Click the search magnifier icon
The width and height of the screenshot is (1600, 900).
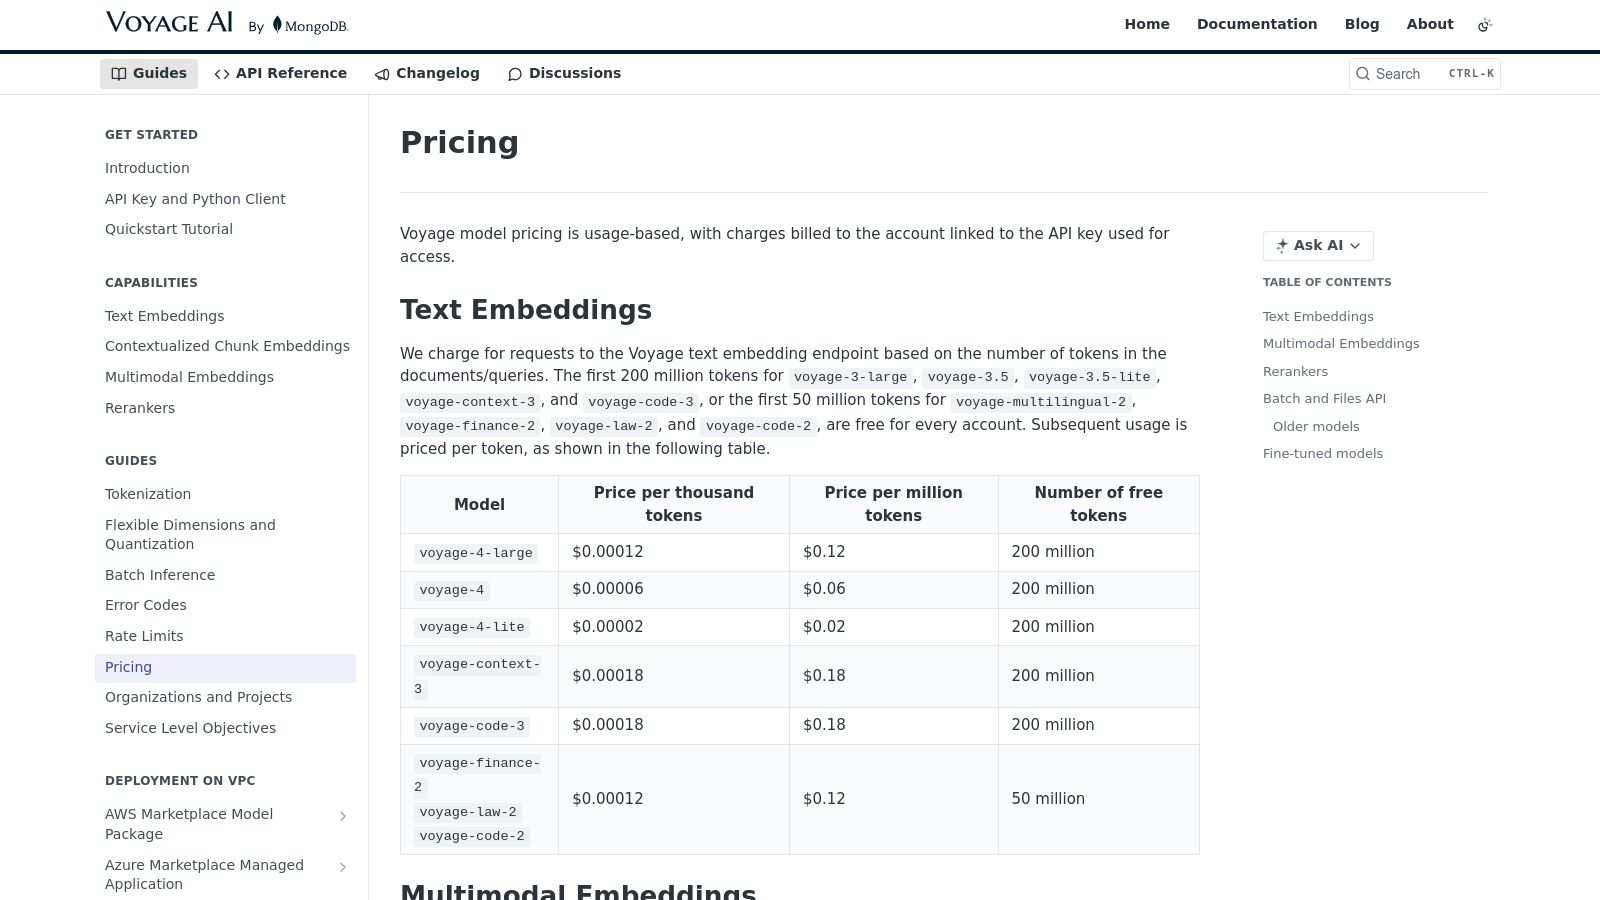click(x=1363, y=74)
